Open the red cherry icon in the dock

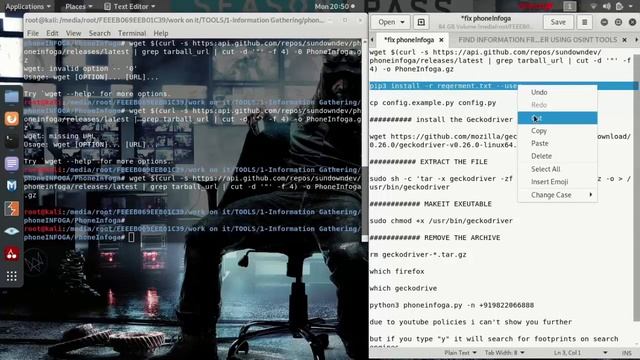[x=11, y=254]
